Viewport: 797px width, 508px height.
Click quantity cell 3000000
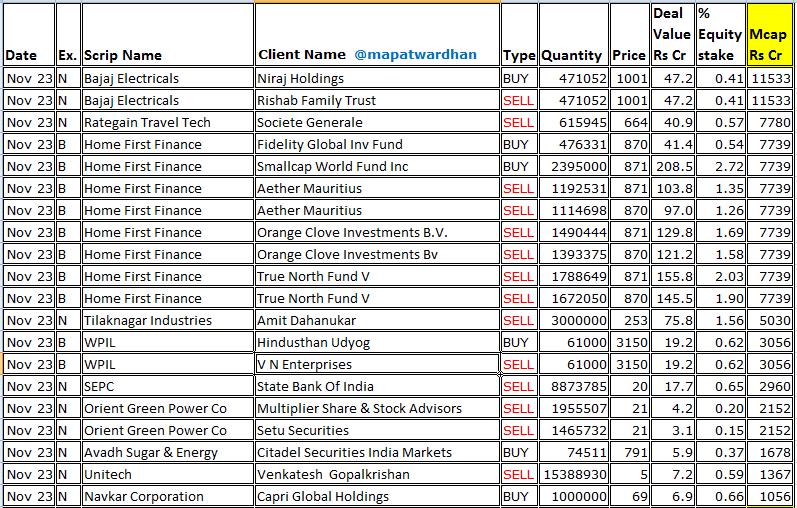click(x=574, y=320)
